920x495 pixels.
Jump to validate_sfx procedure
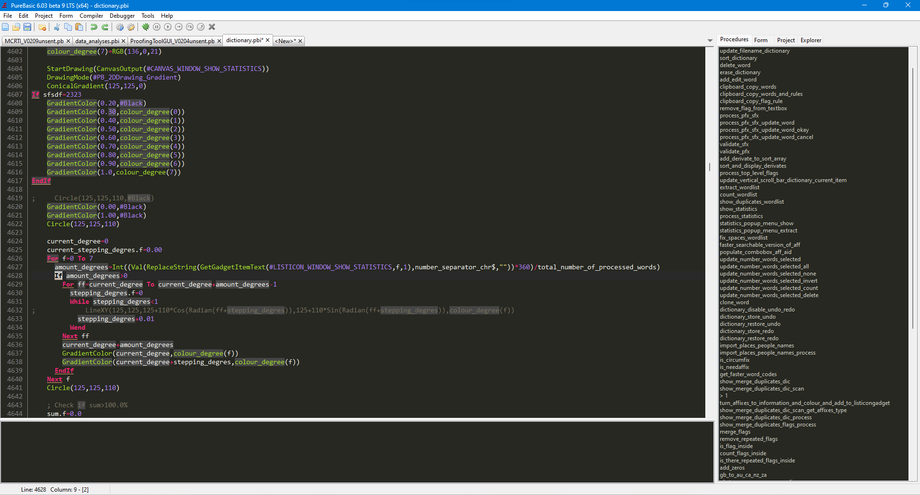click(734, 144)
